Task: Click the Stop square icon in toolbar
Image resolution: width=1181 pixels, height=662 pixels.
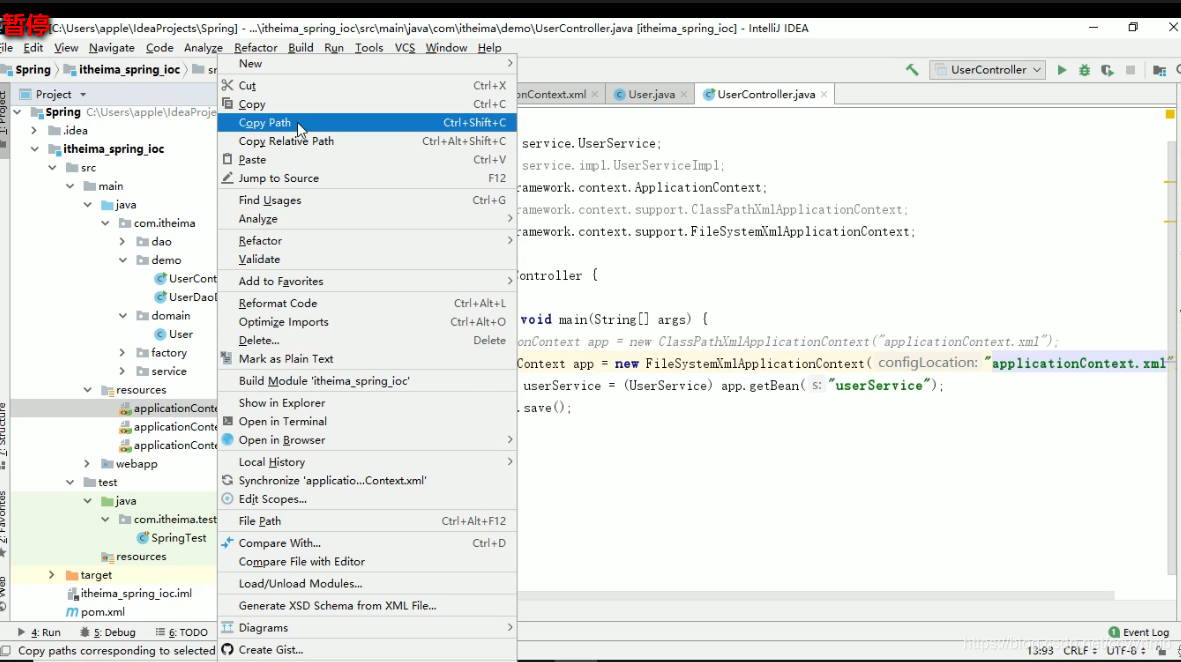Action: [1131, 70]
